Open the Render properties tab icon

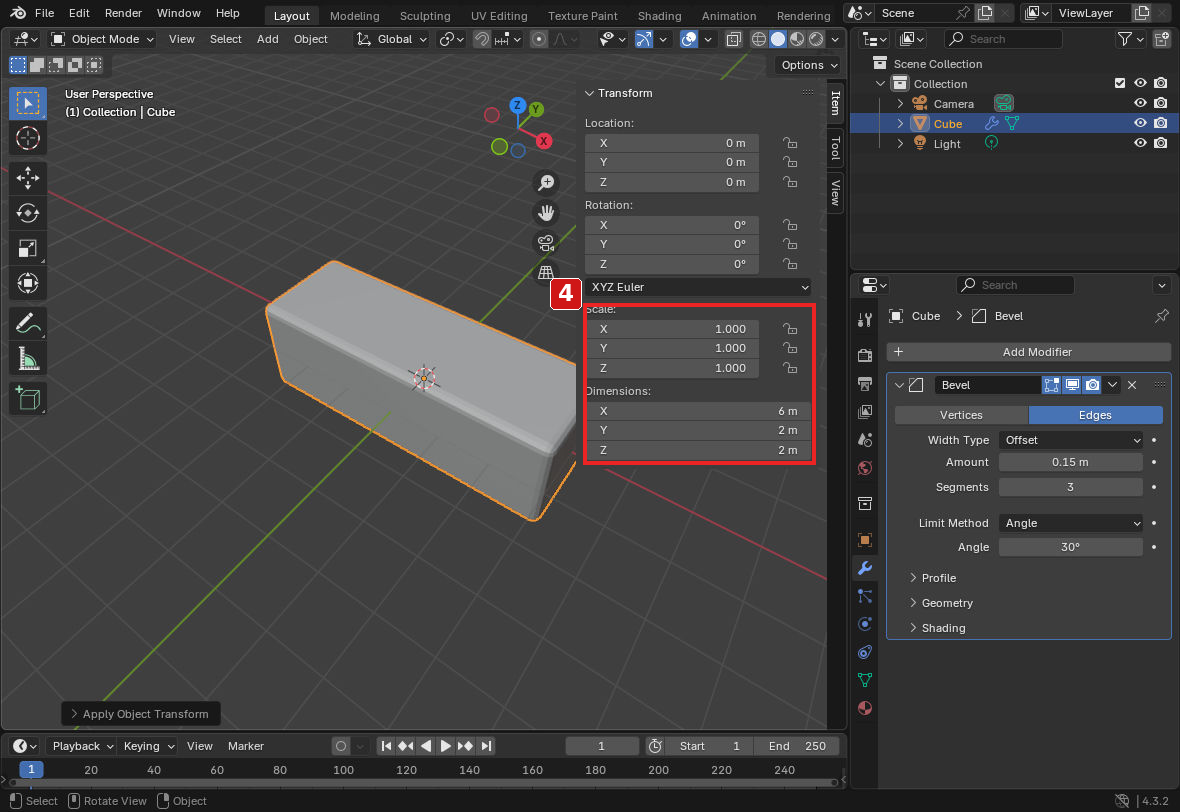click(x=865, y=355)
